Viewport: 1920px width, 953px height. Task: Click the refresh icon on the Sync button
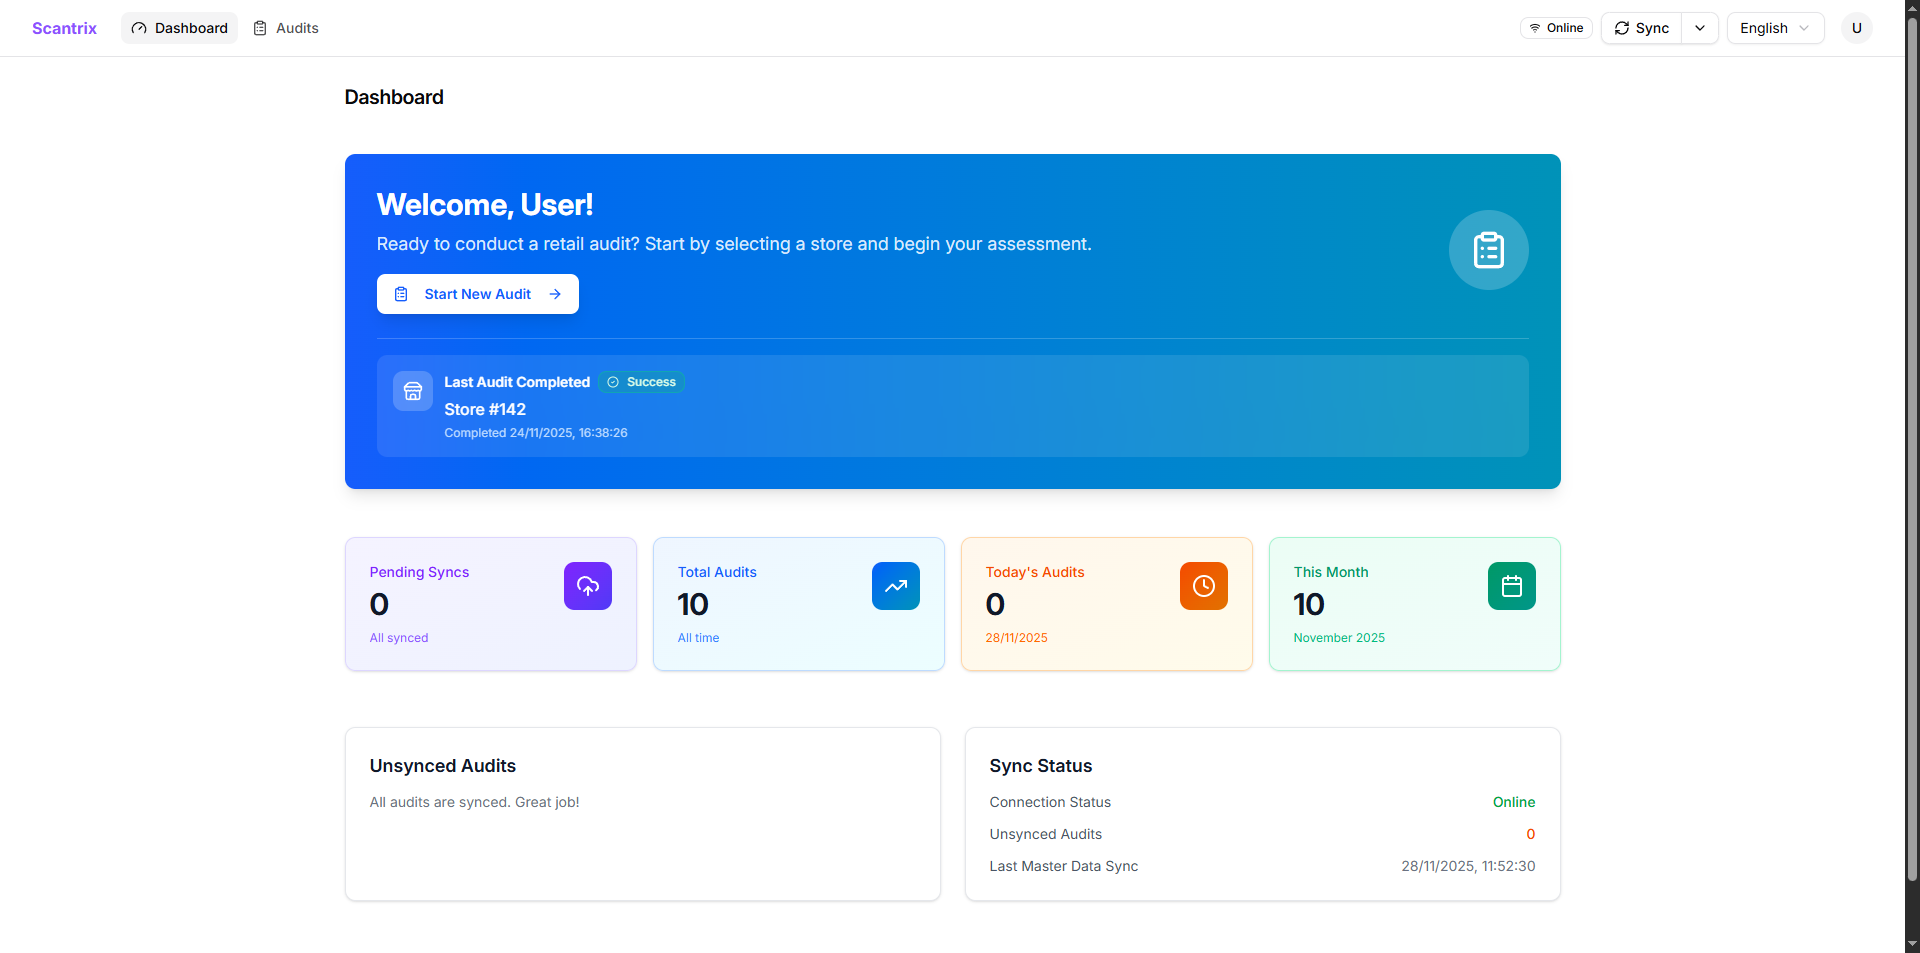pos(1622,28)
